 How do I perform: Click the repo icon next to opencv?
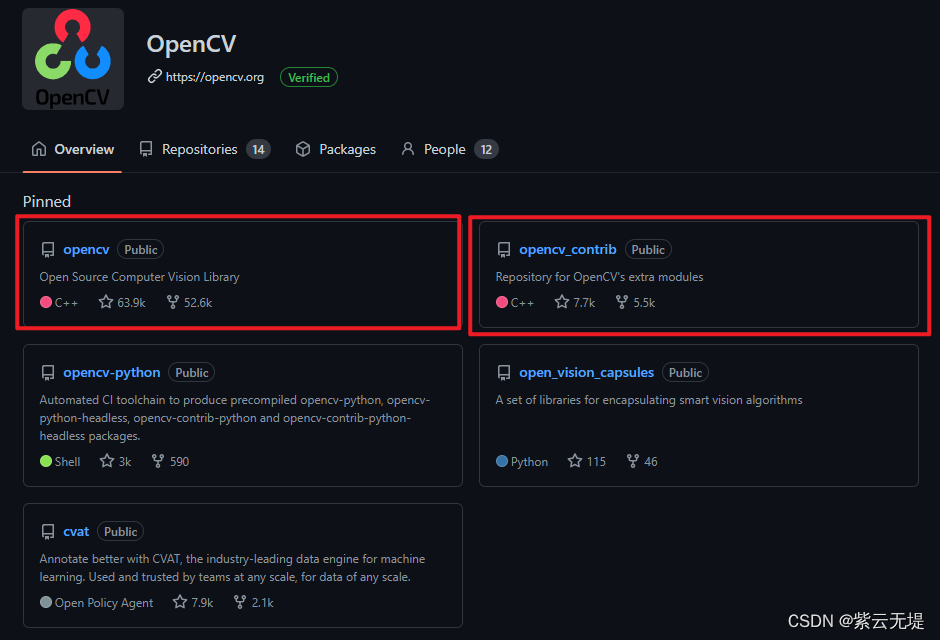(48, 250)
